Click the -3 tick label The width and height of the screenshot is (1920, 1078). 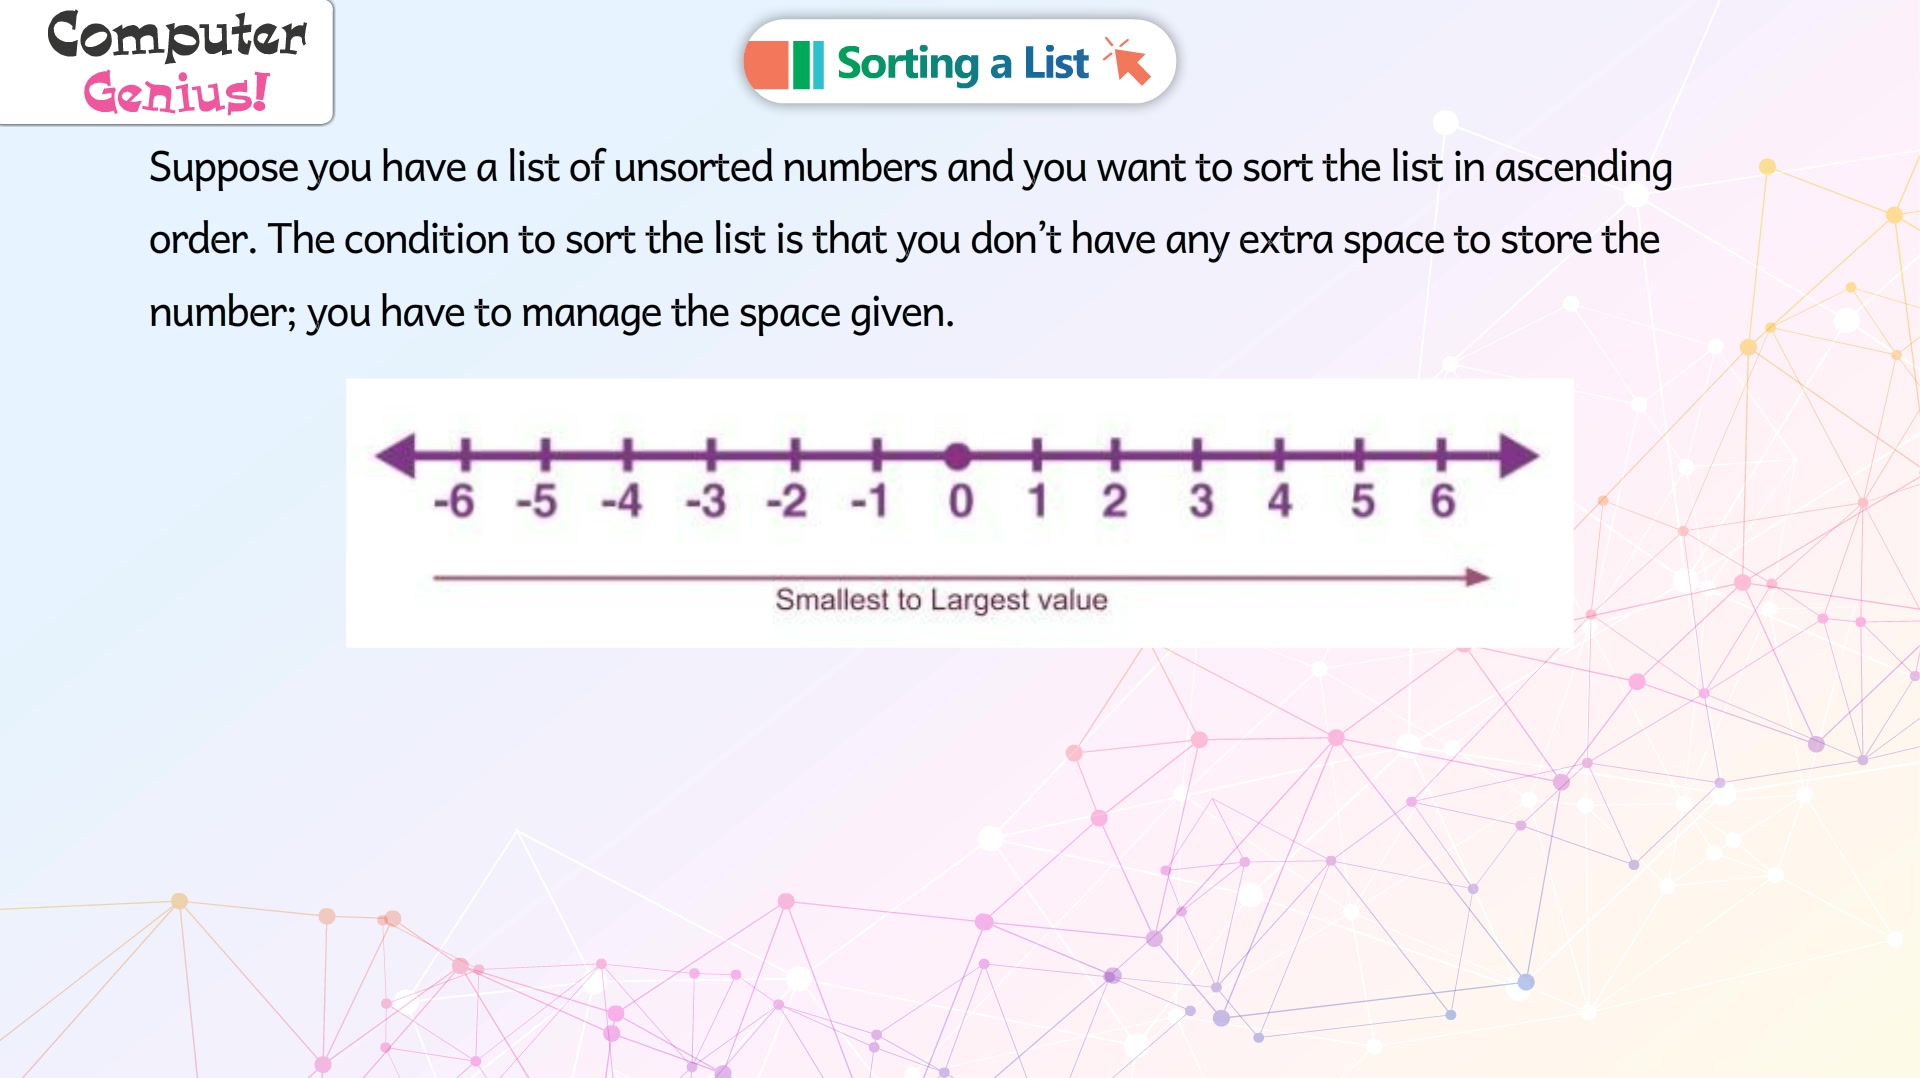tap(705, 501)
